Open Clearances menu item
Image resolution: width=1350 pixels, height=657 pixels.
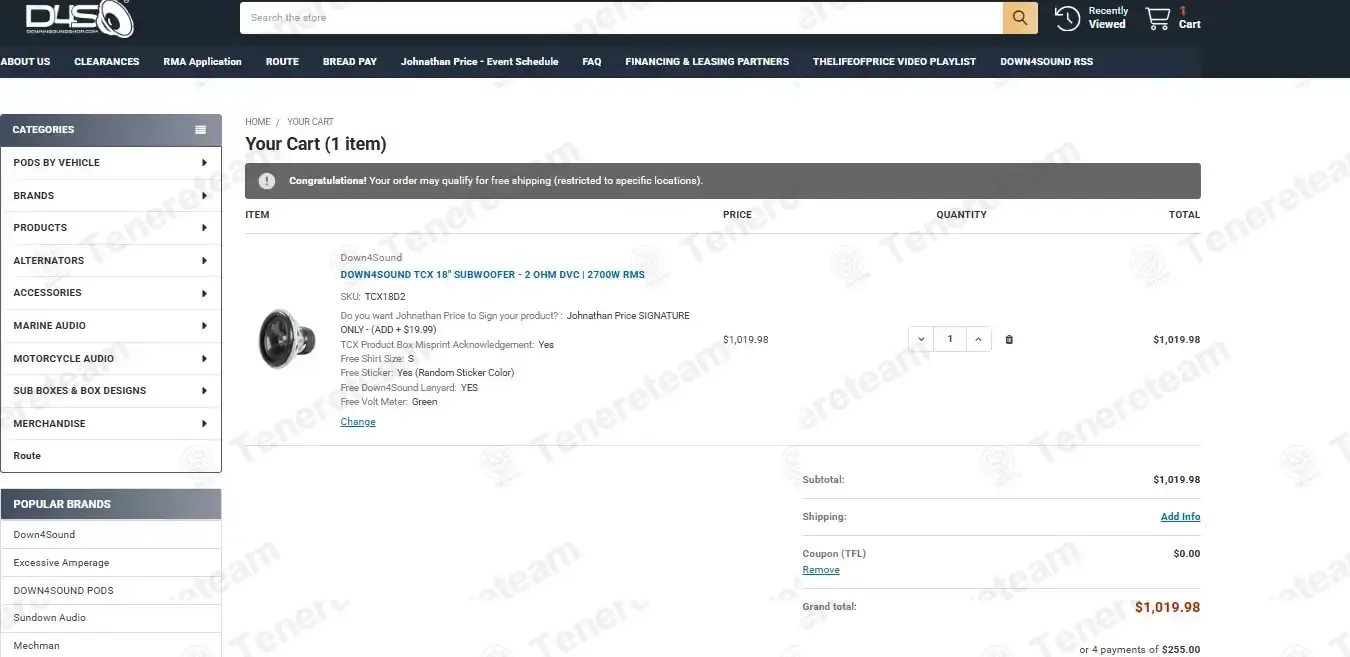click(107, 62)
